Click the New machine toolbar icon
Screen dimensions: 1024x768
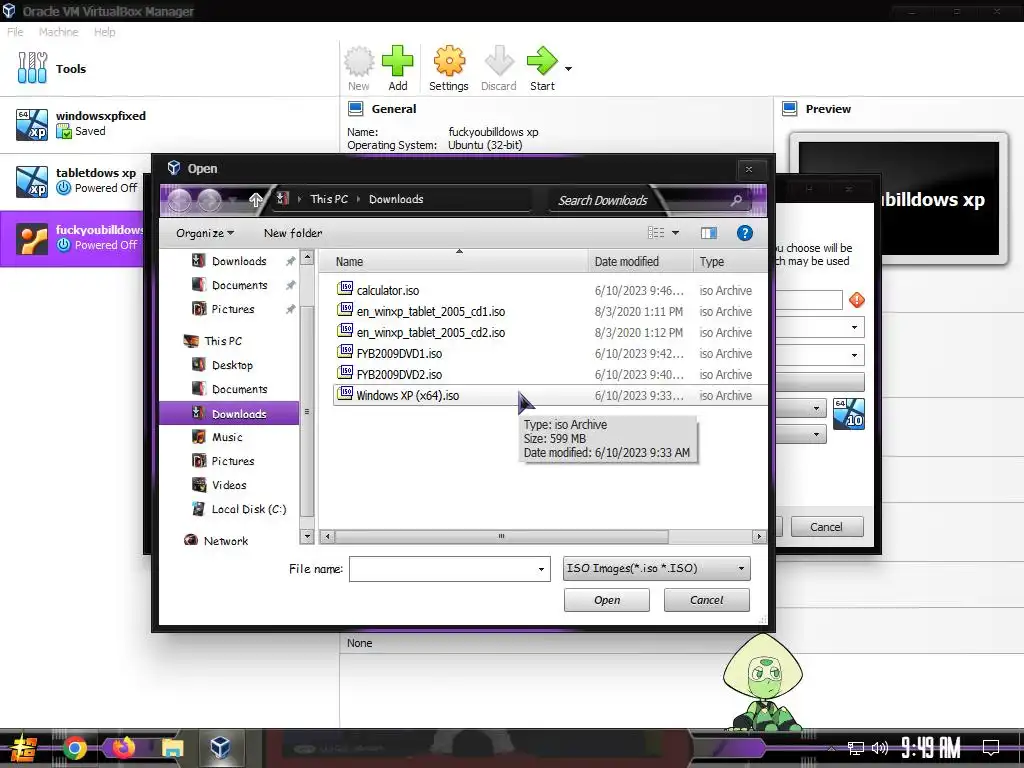click(x=359, y=61)
